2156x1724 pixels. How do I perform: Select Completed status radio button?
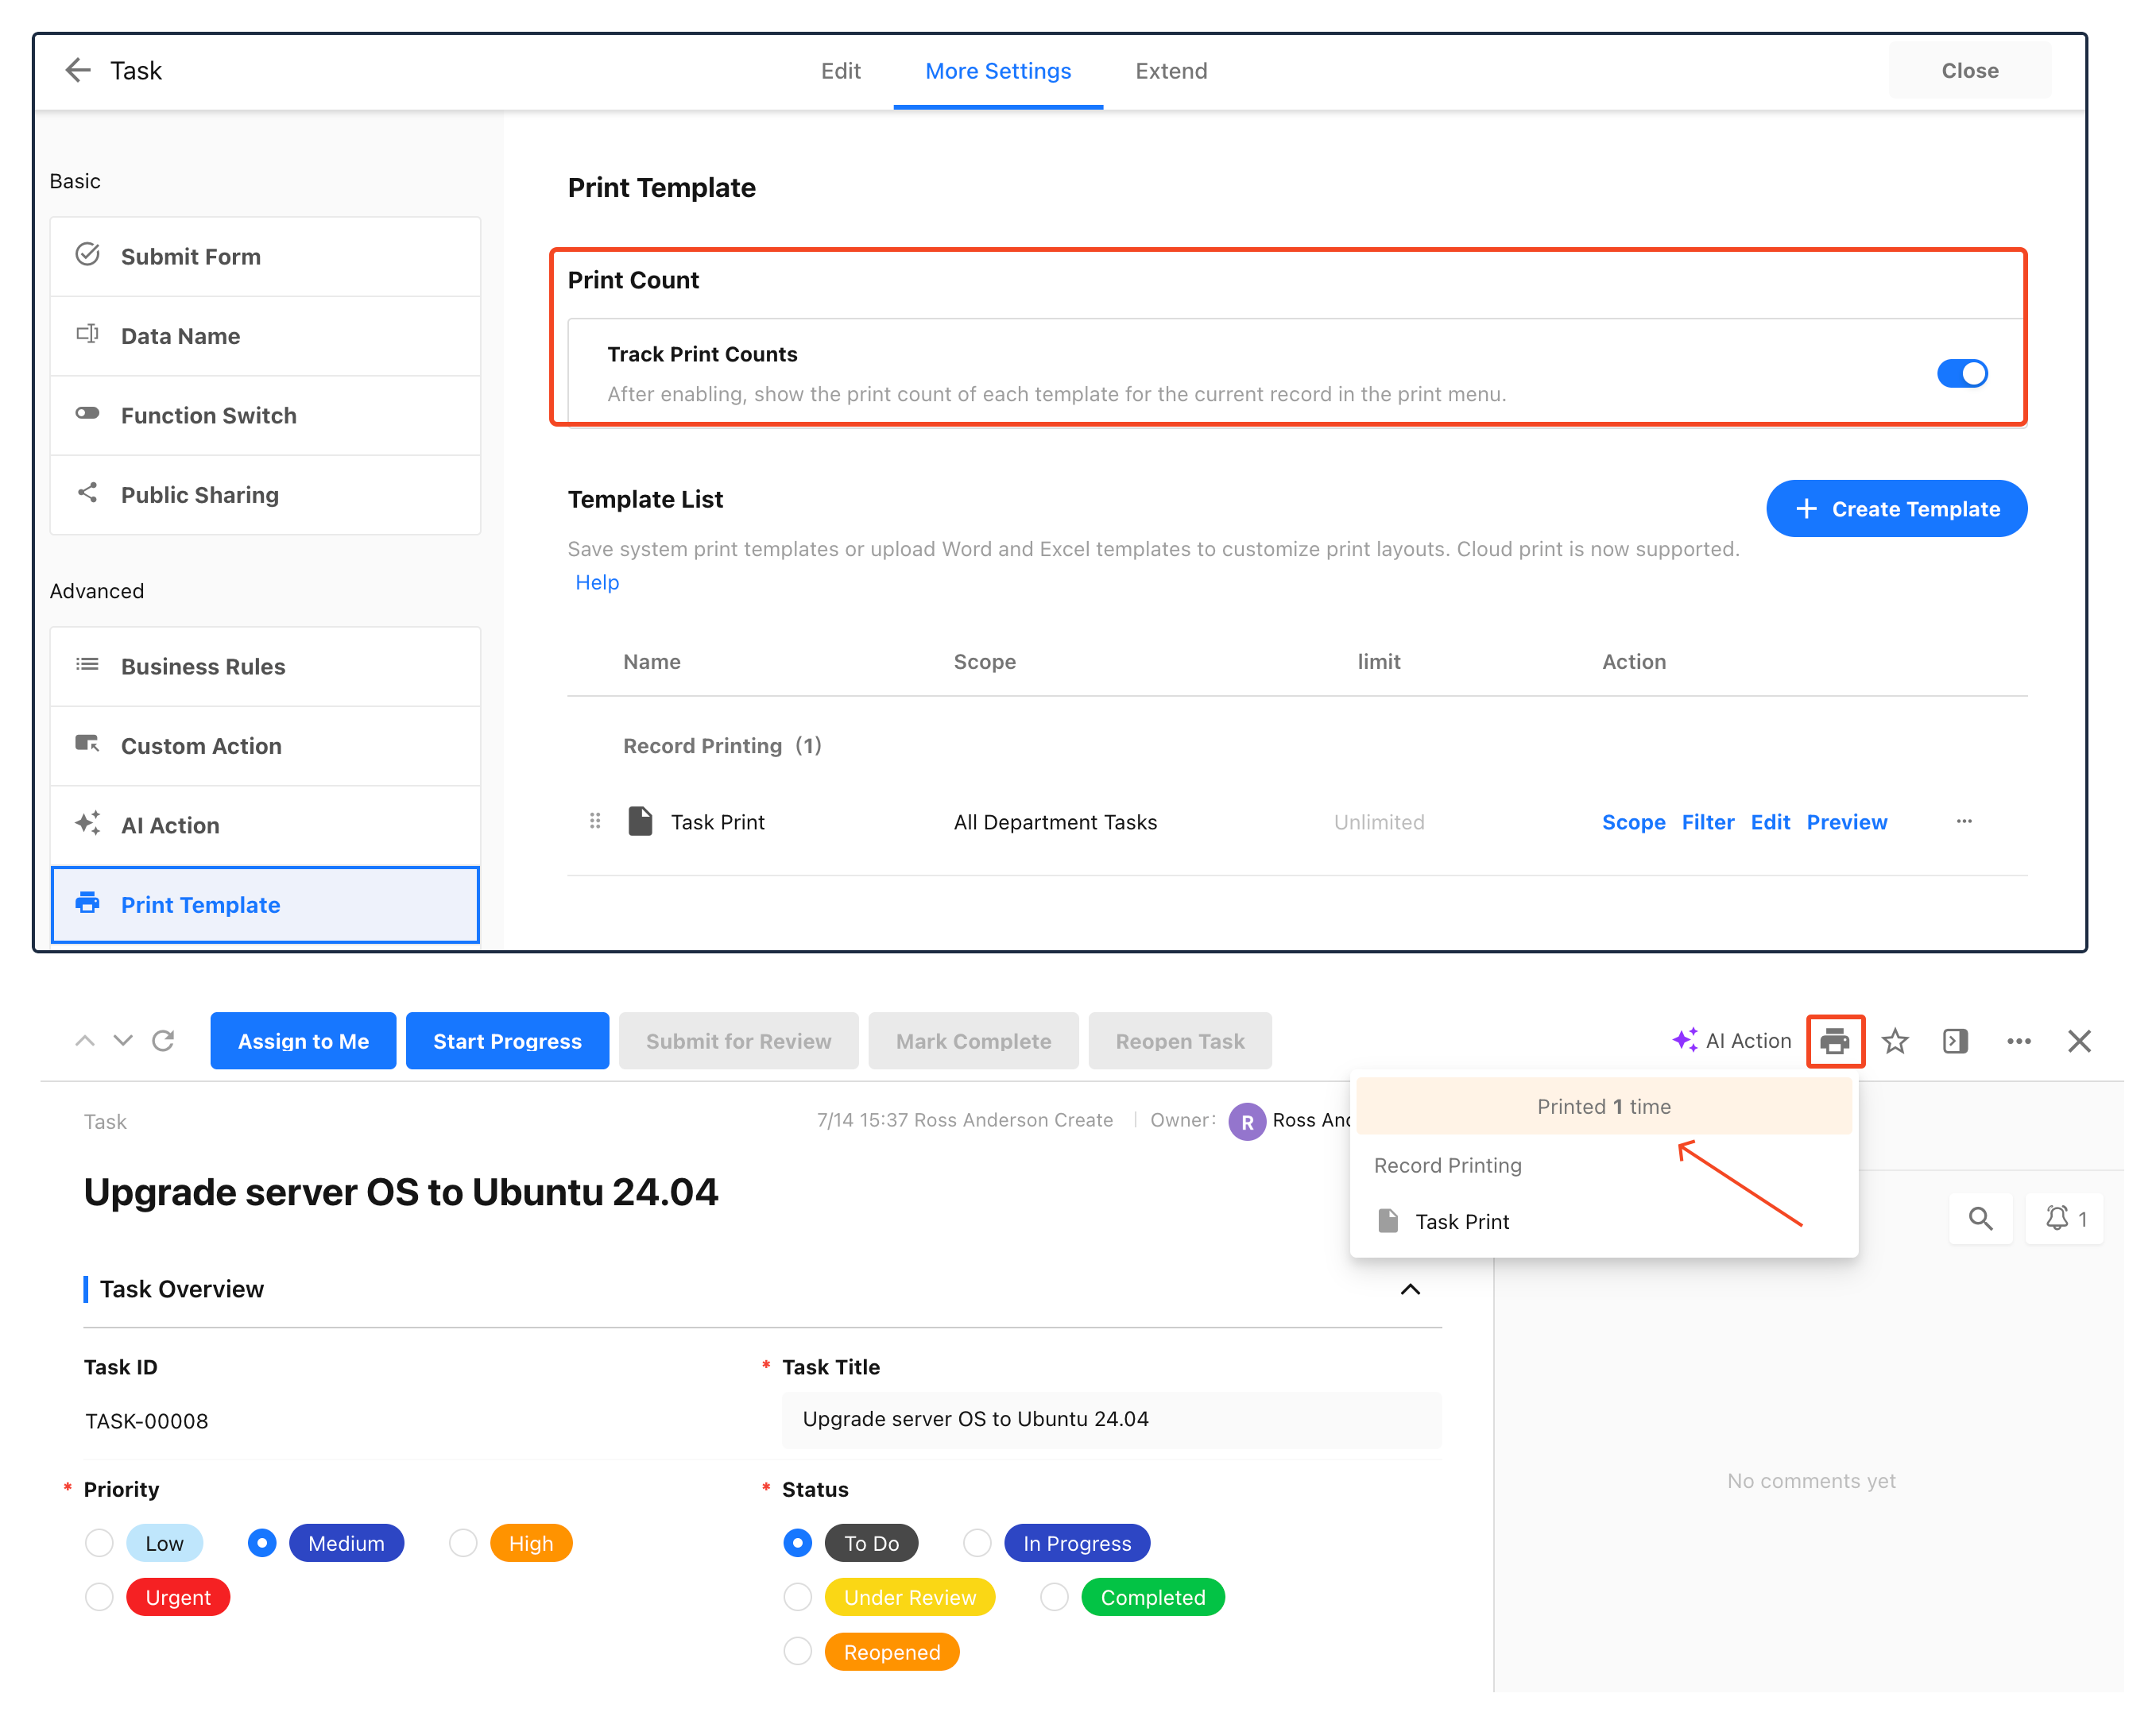(x=1054, y=1597)
